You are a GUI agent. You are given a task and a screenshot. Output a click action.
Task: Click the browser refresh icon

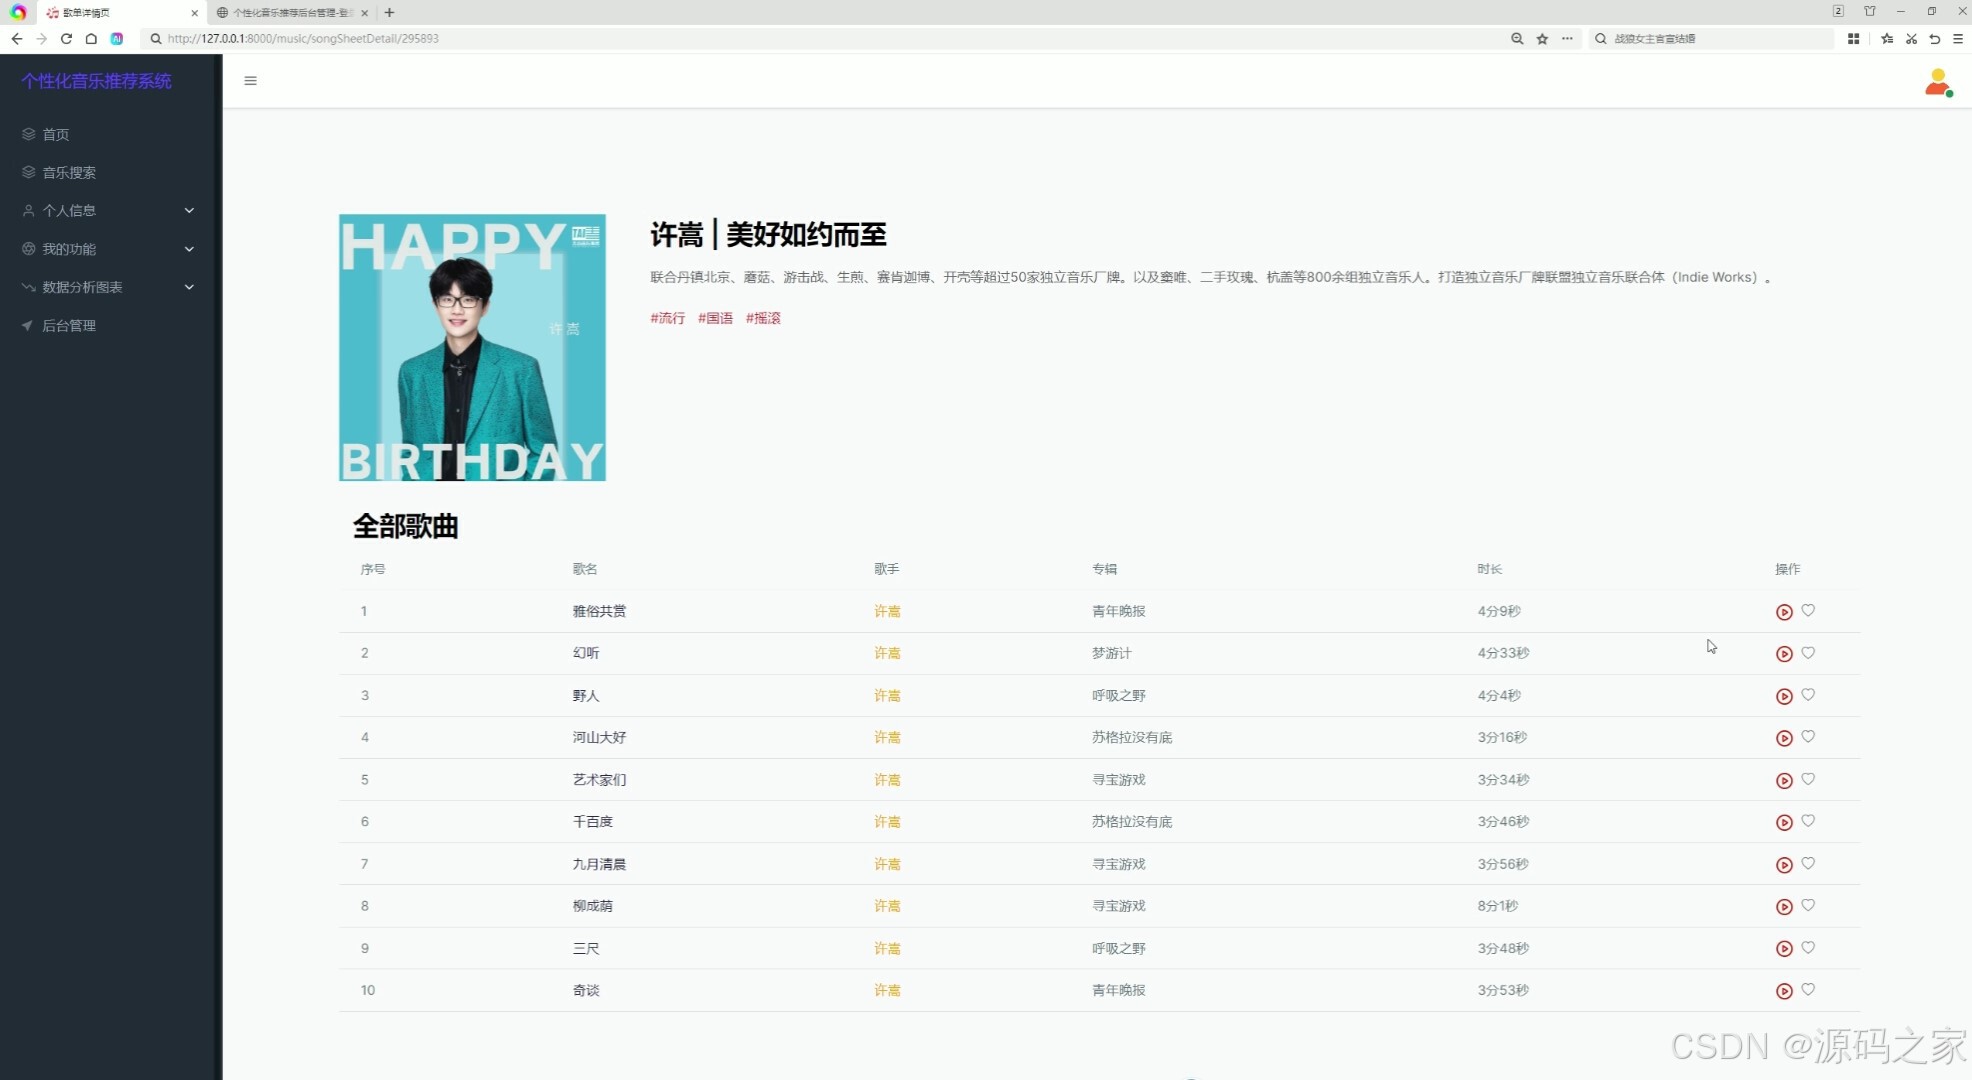point(66,39)
